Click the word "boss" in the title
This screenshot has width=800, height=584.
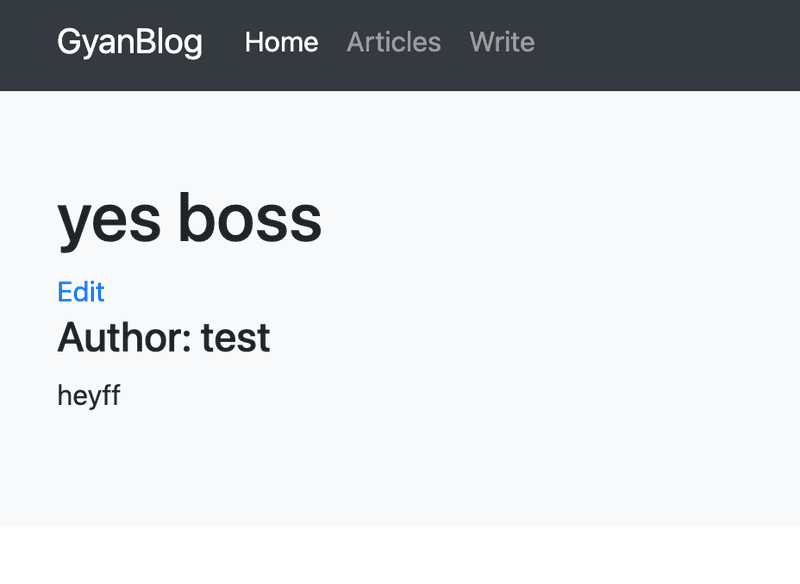pyautogui.click(x=250, y=218)
